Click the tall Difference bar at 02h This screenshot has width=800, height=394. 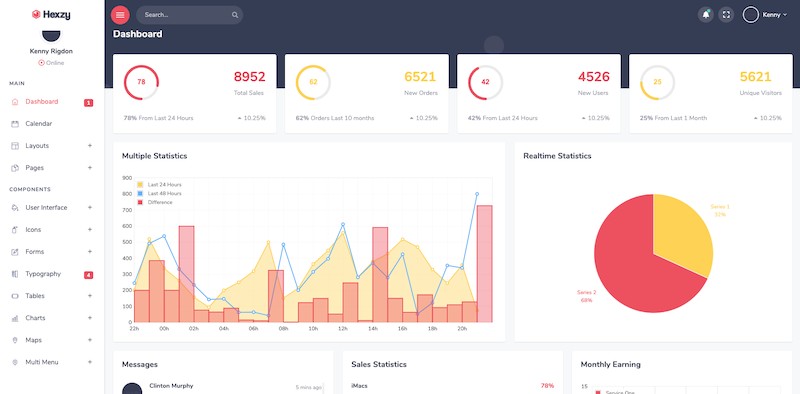[x=186, y=274]
